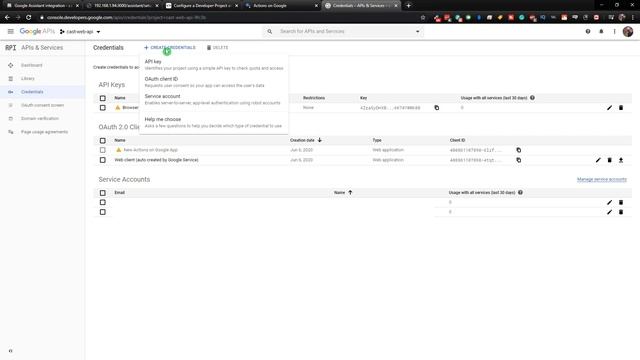The height and width of the screenshot is (360, 640).
Task: Edit the Web client OAuth entry
Action: (598, 160)
